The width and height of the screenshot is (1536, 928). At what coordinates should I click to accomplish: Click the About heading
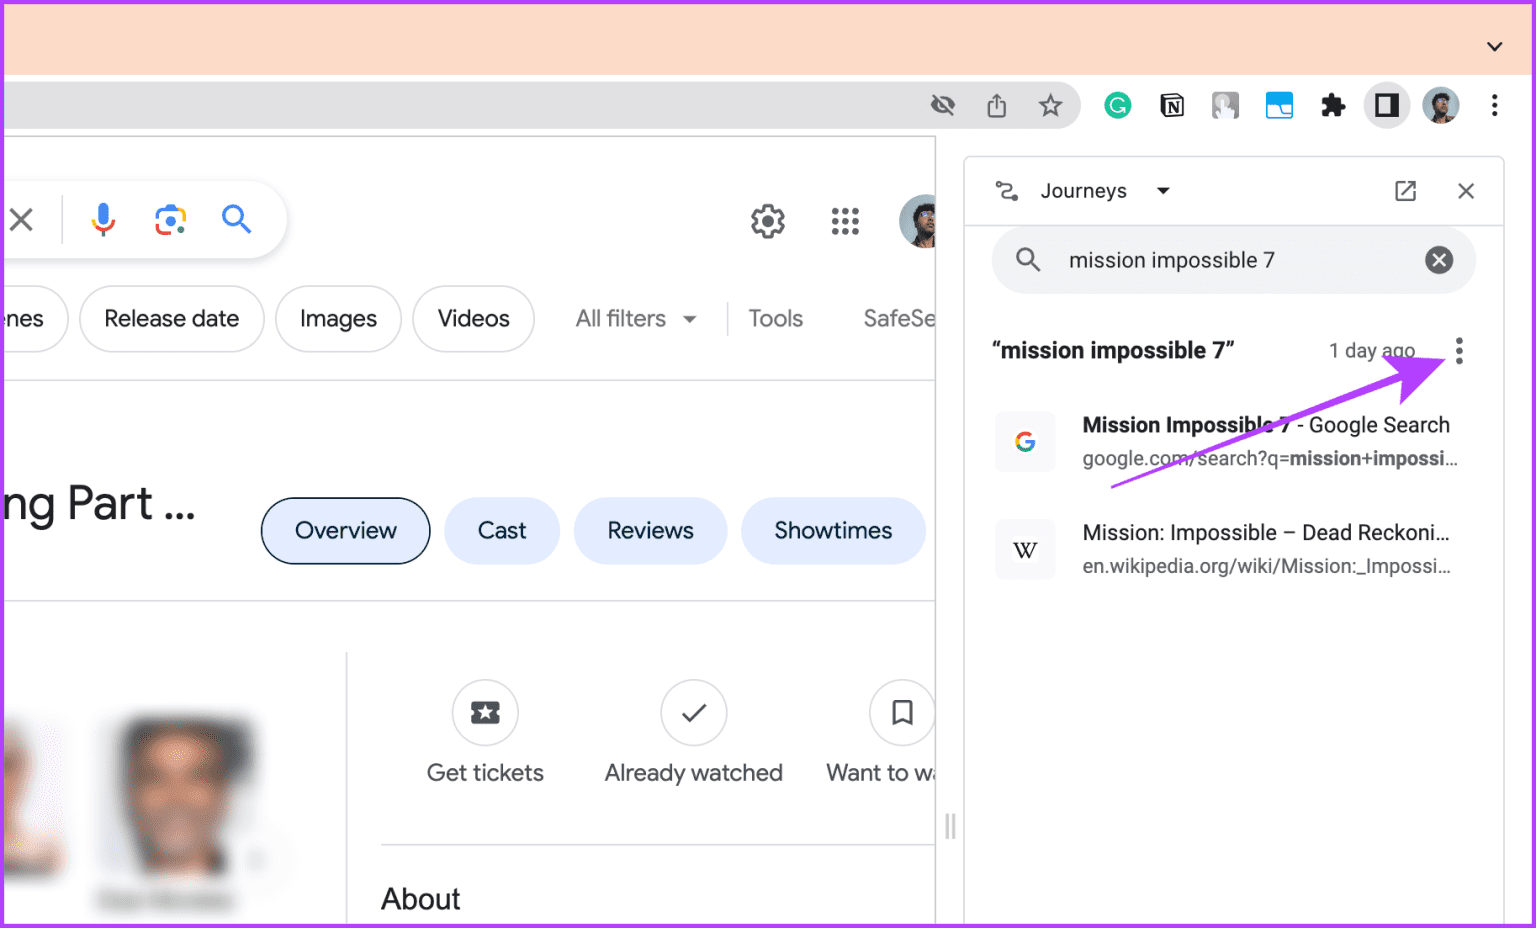point(421,899)
